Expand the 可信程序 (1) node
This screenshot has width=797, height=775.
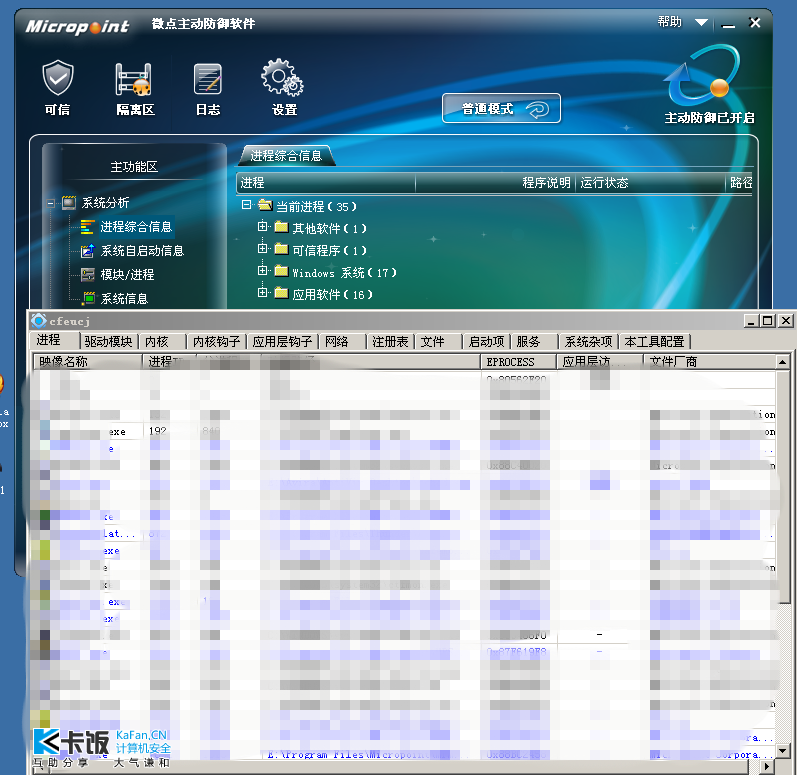pos(262,249)
